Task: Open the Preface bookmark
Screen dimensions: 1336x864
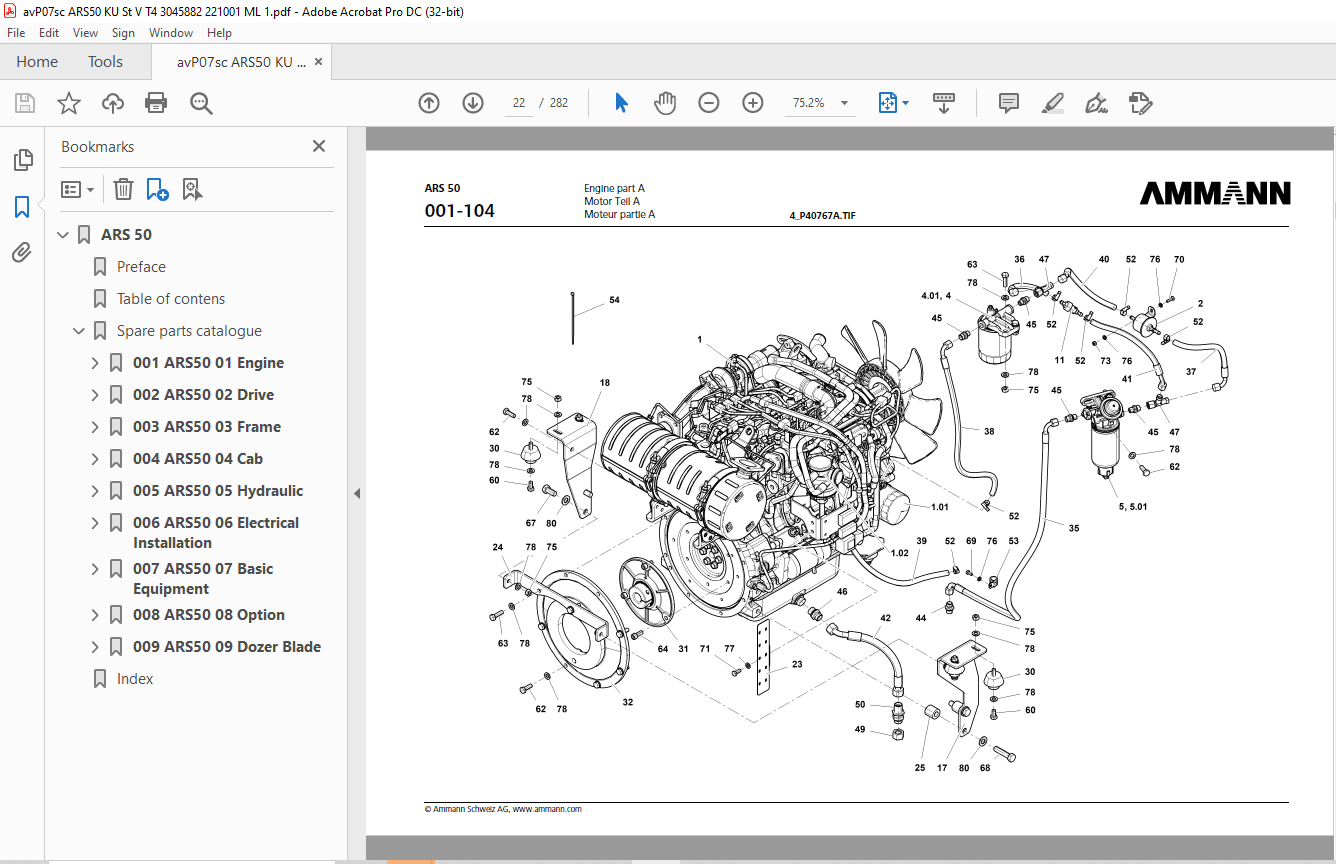Action: [x=141, y=267]
